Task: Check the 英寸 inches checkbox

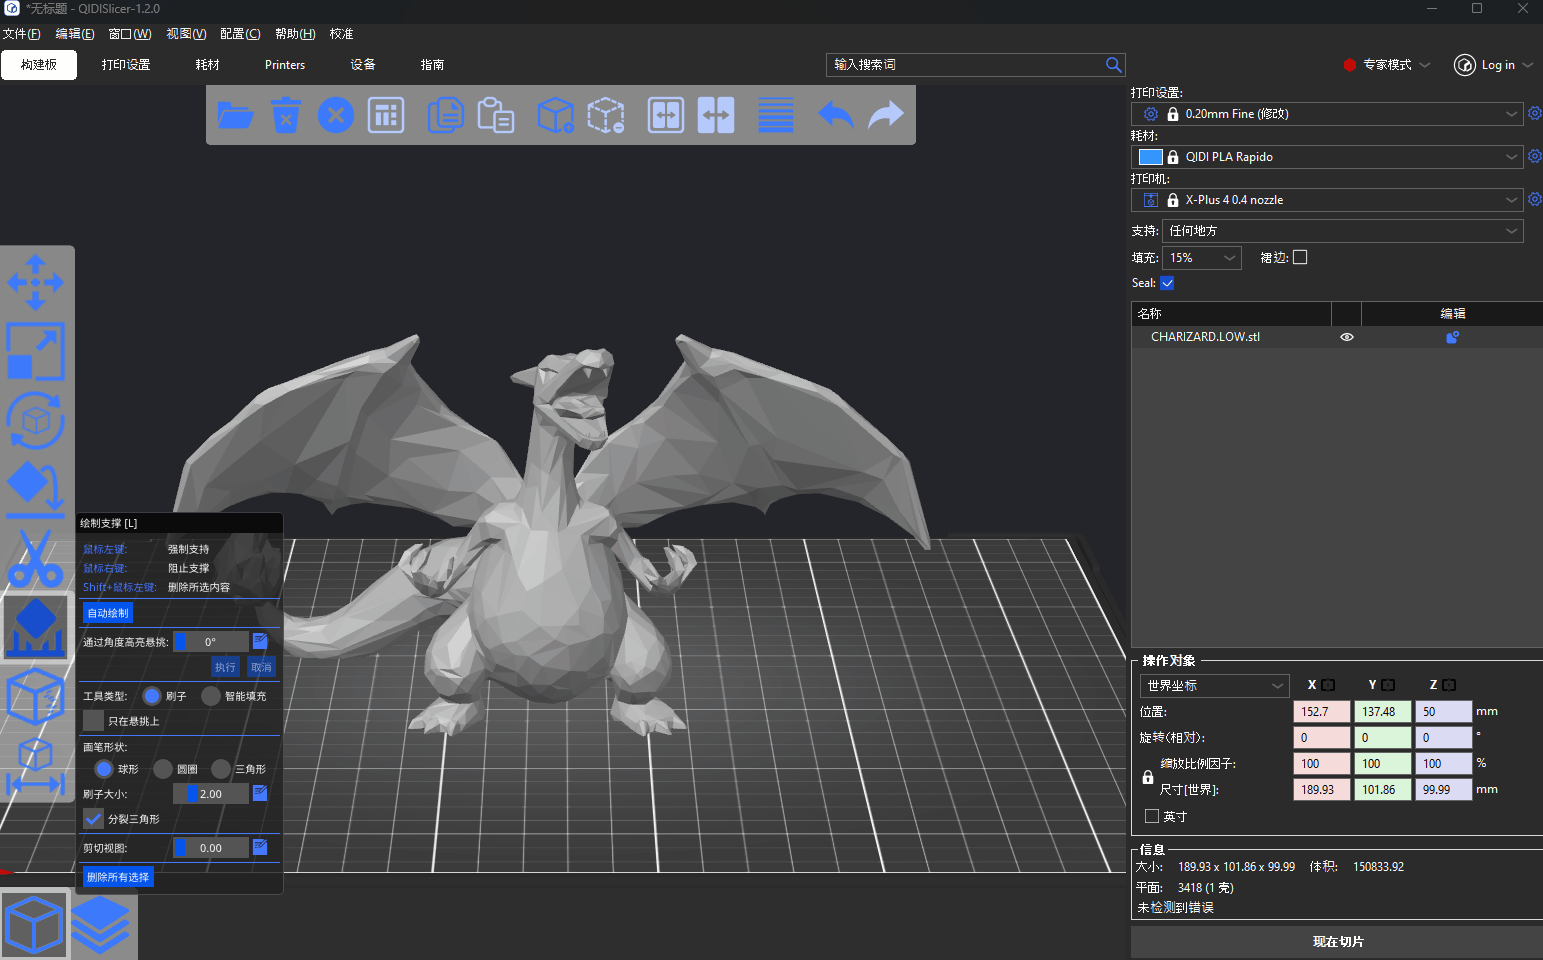Action: pyautogui.click(x=1152, y=816)
